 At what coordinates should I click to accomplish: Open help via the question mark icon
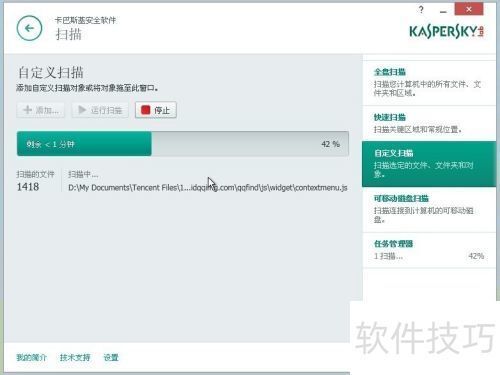coord(421,10)
